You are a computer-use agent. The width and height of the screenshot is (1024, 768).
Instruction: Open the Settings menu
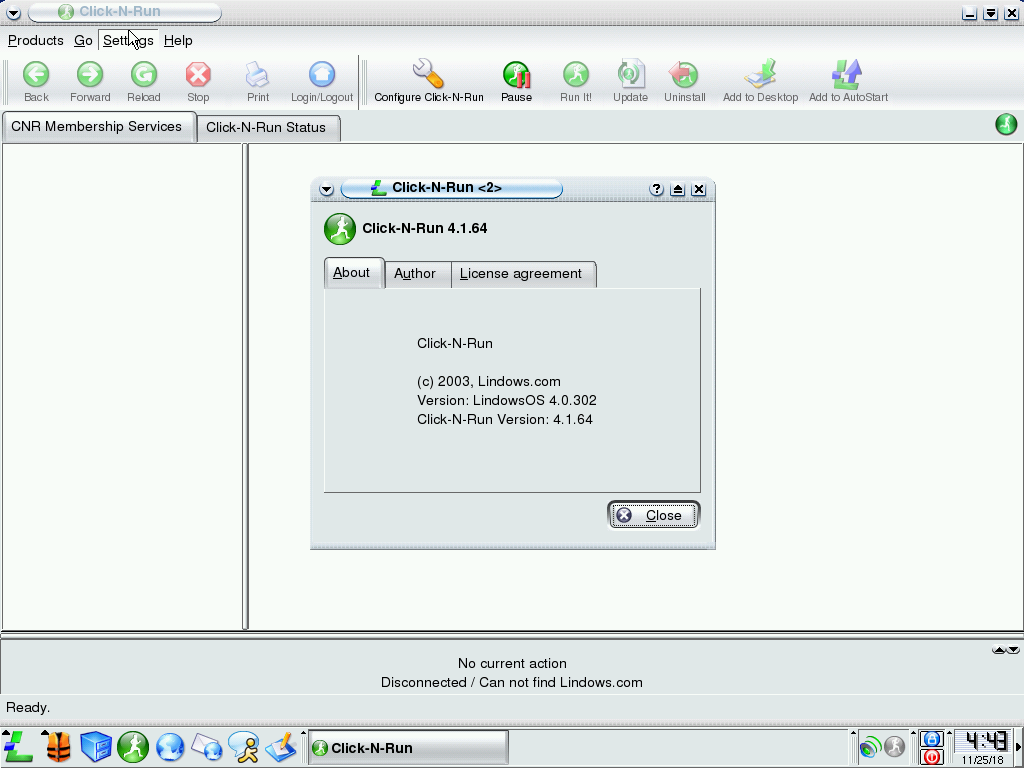(x=128, y=40)
